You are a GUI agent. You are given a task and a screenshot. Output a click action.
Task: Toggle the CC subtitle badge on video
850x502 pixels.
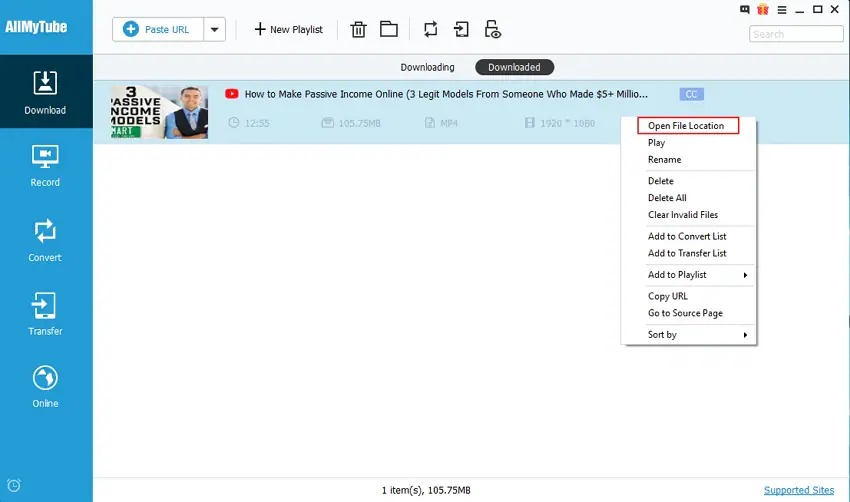[x=691, y=94]
